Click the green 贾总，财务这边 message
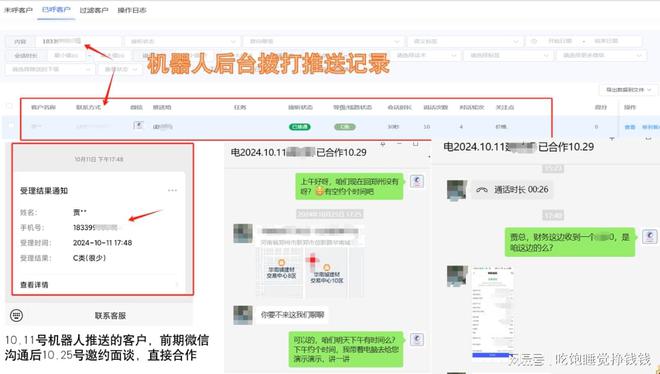Image resolution: width=660 pixels, height=374 pixels. (570, 242)
